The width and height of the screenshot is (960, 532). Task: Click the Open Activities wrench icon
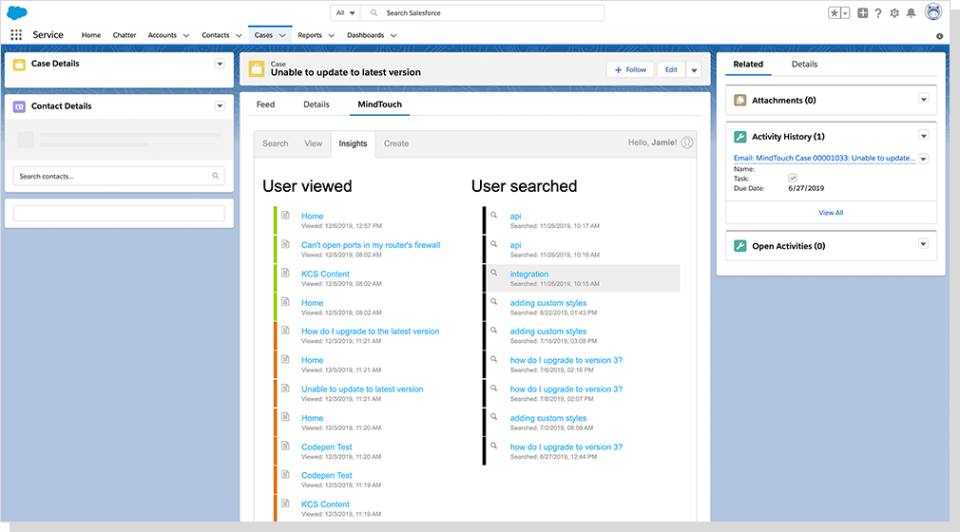coord(740,246)
